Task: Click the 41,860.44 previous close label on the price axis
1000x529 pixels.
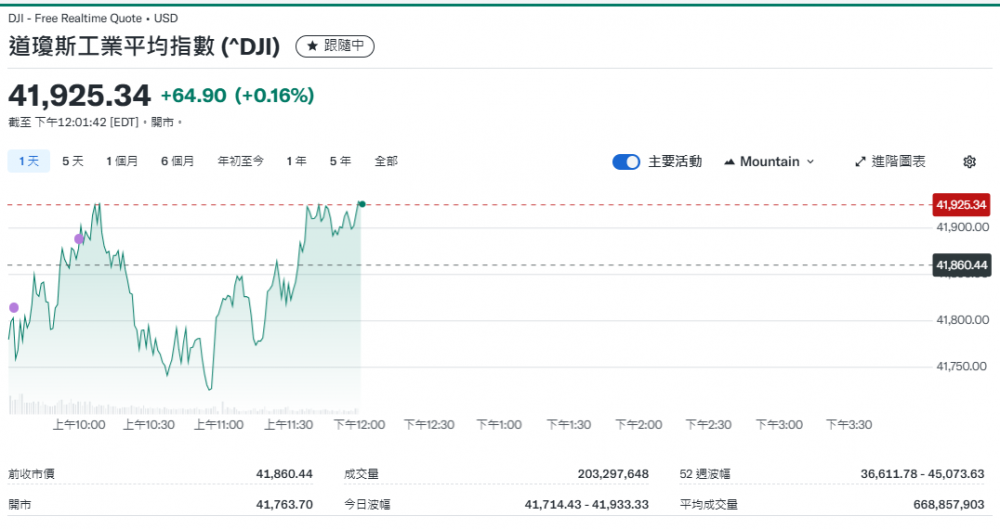Action: click(961, 265)
